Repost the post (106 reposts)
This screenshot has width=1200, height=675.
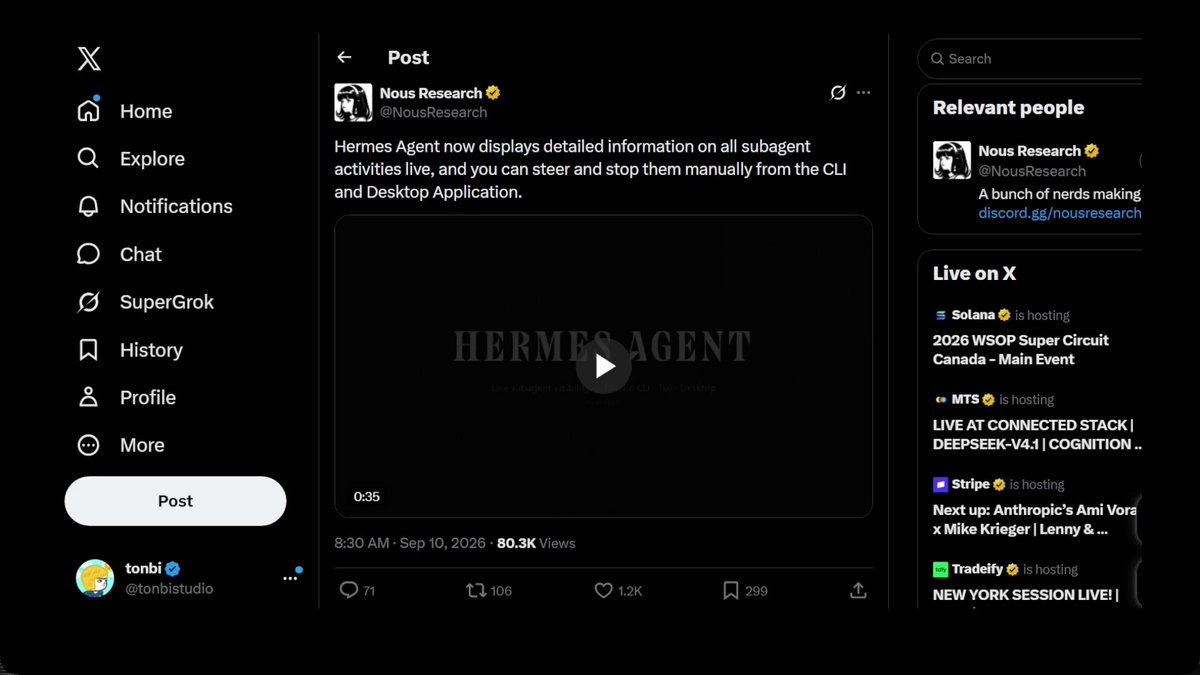489,591
